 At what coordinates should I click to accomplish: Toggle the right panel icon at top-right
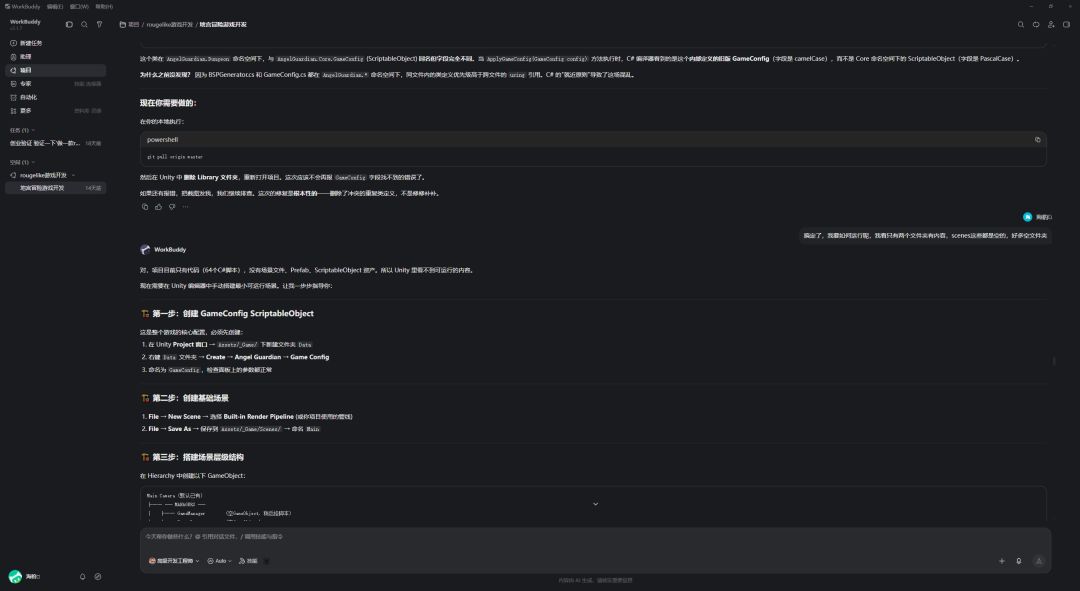click(1066, 24)
